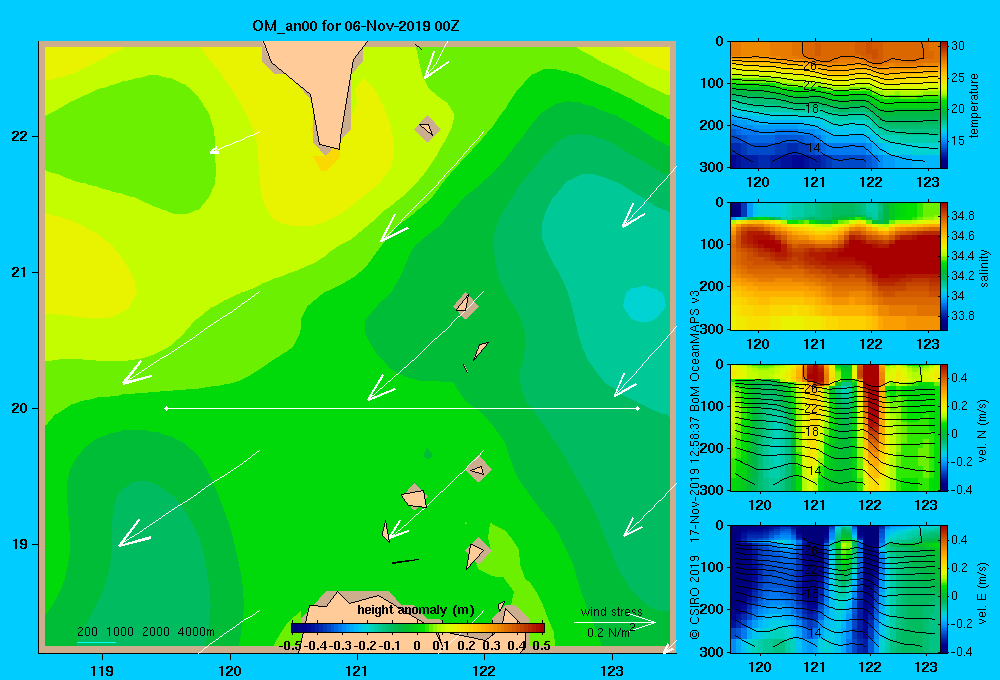Select the 'wind stress' legend label
Image resolution: width=1000 pixels, height=680 pixels.
pos(611,612)
